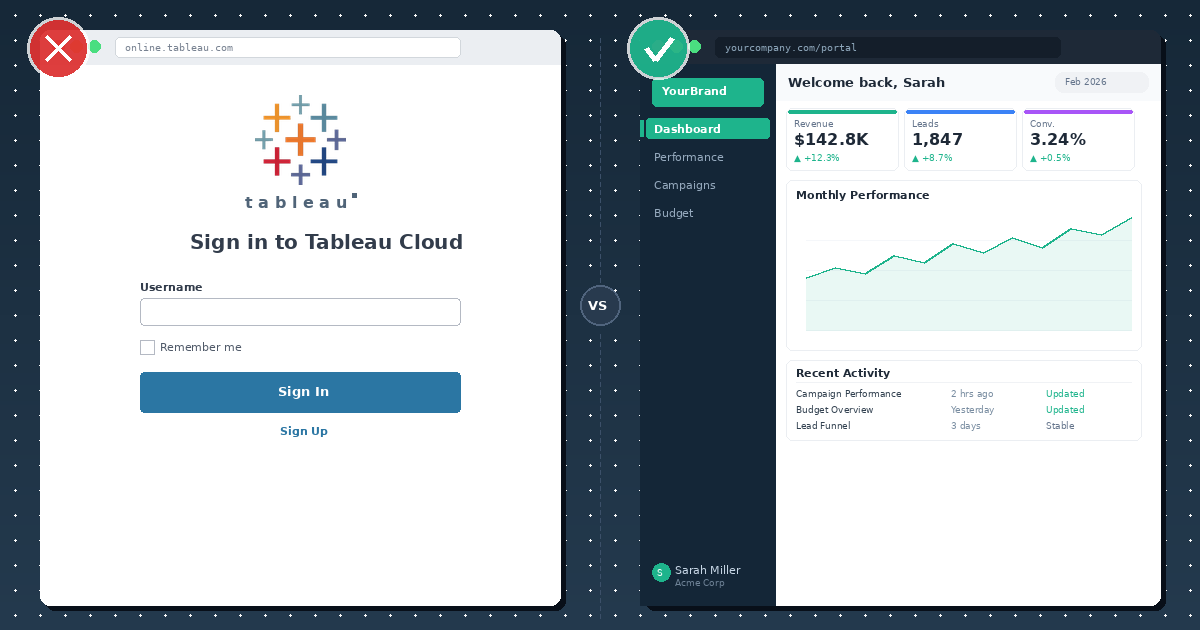This screenshot has height=630, width=1200.
Task: Click the Updated status for Campaign Performance
Action: click(1065, 394)
